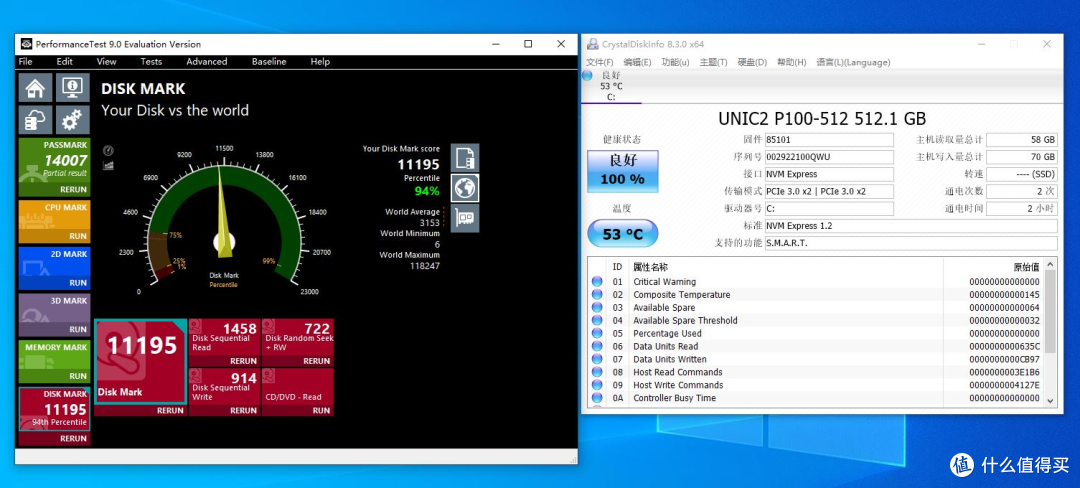Rerun the Disk Random Seek + RW test
1080x488 pixels.
[317, 361]
